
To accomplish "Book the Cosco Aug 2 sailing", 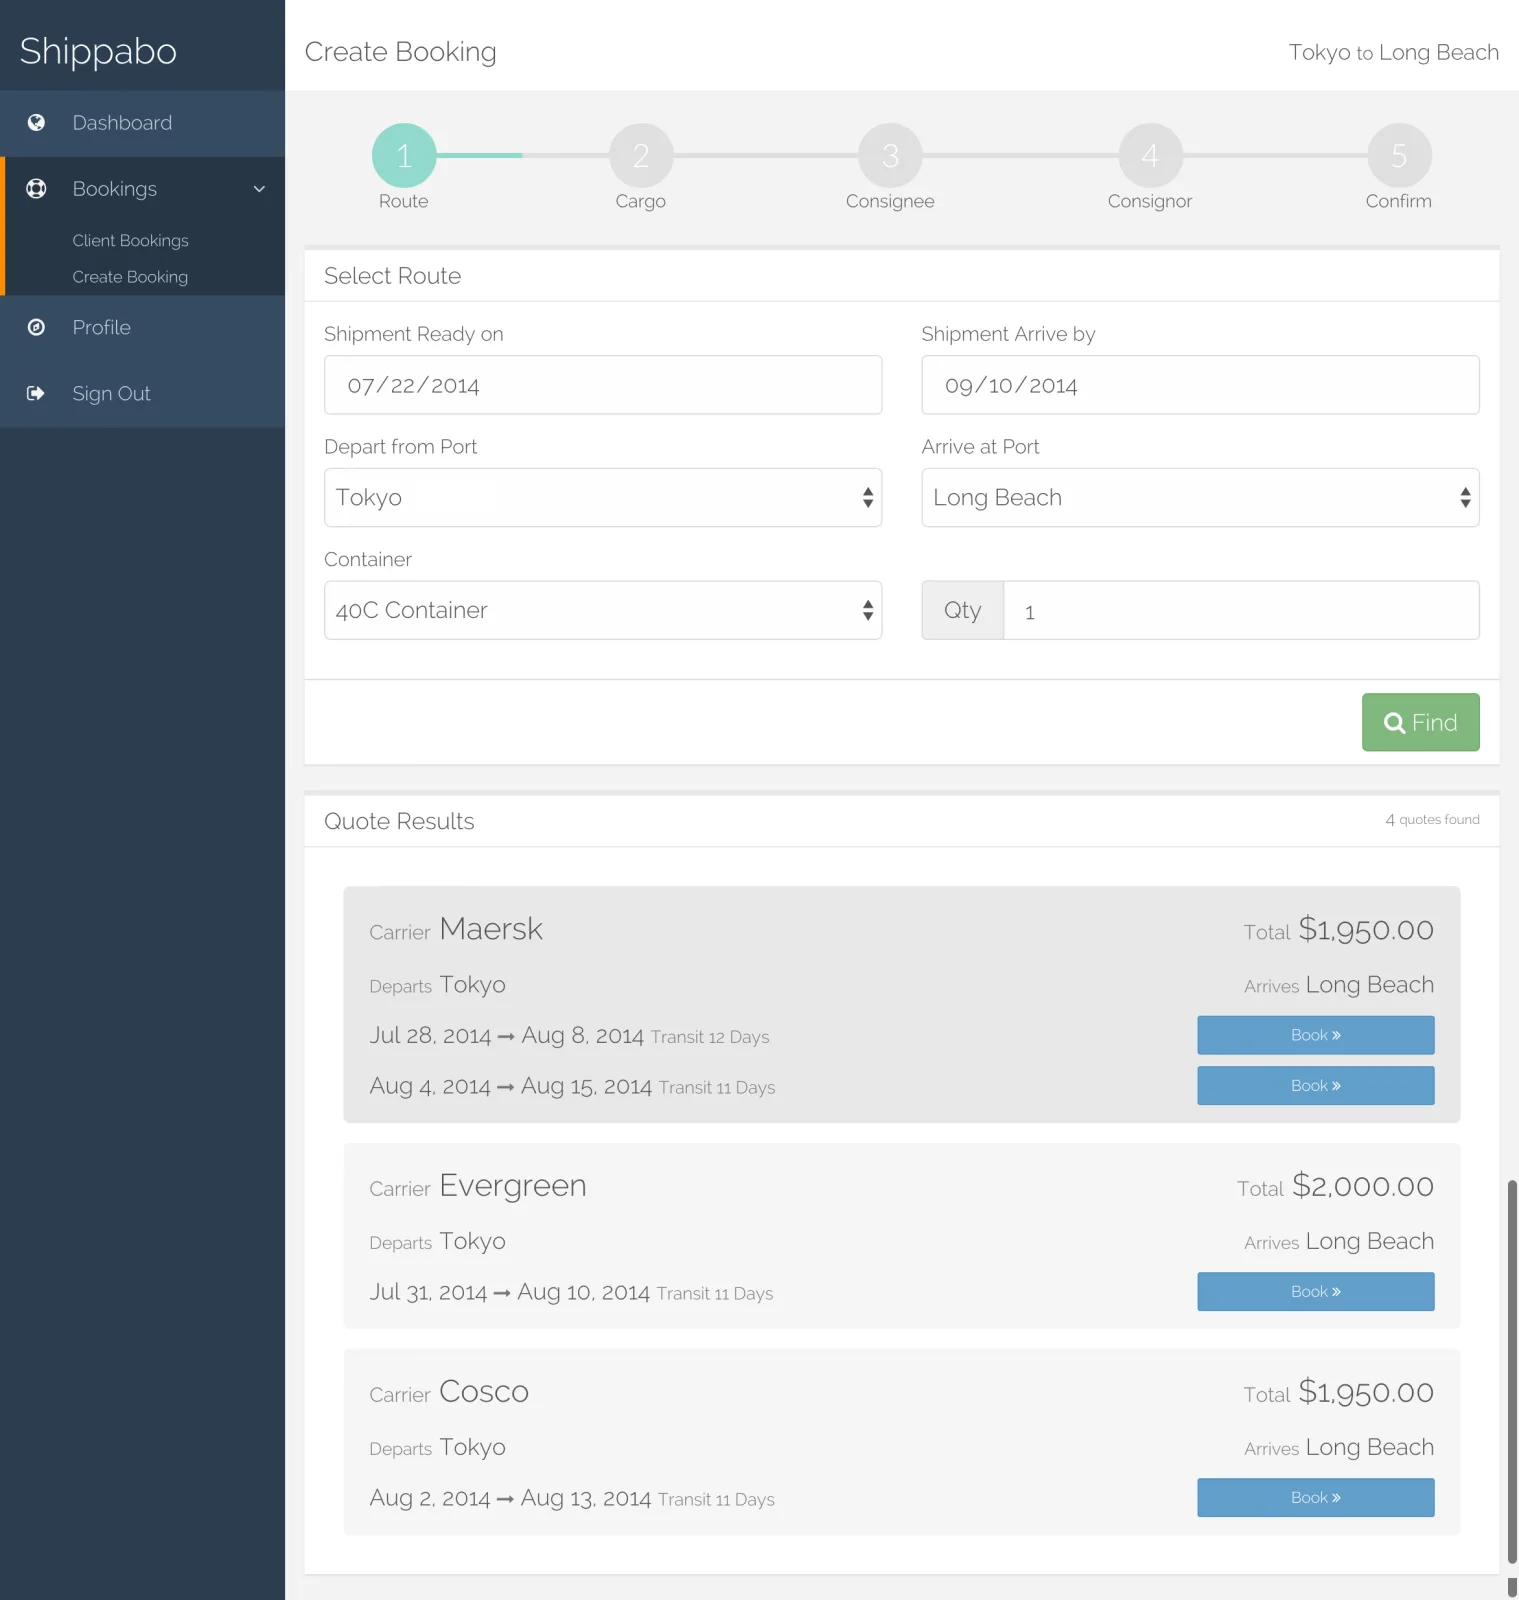I will click(1315, 1498).
